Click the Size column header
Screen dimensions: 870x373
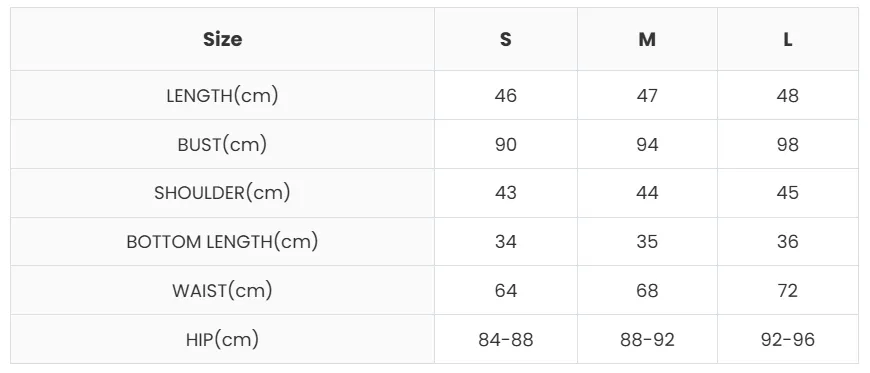coord(222,39)
